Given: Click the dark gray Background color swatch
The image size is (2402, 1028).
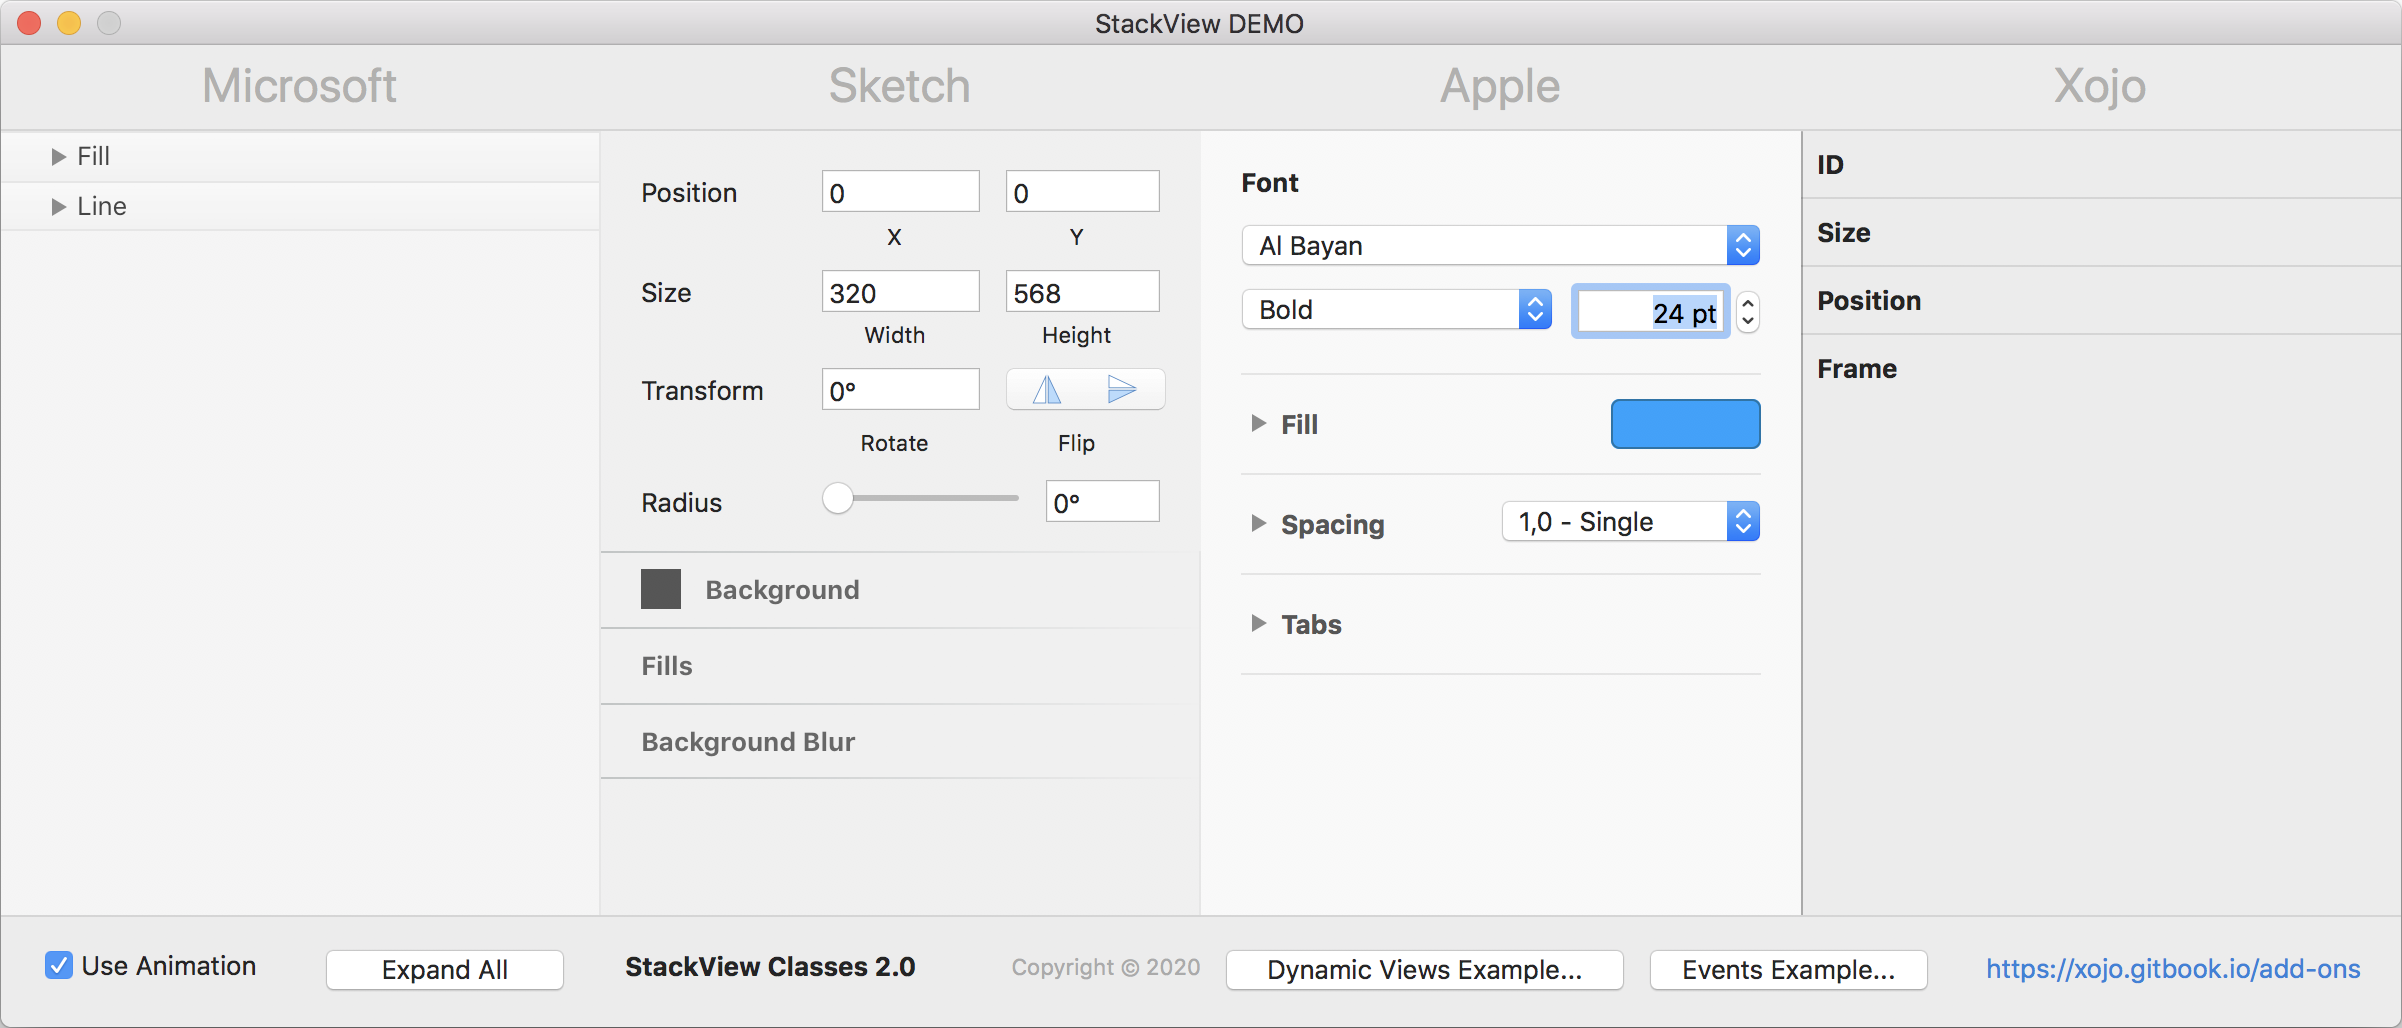Looking at the screenshot, I should tap(661, 590).
